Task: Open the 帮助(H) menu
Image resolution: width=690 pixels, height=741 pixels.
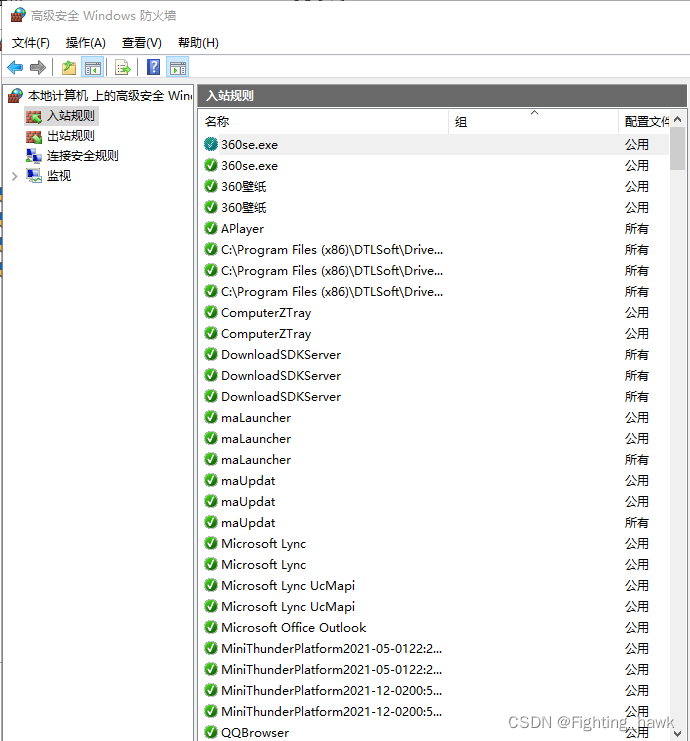Action: tap(198, 43)
